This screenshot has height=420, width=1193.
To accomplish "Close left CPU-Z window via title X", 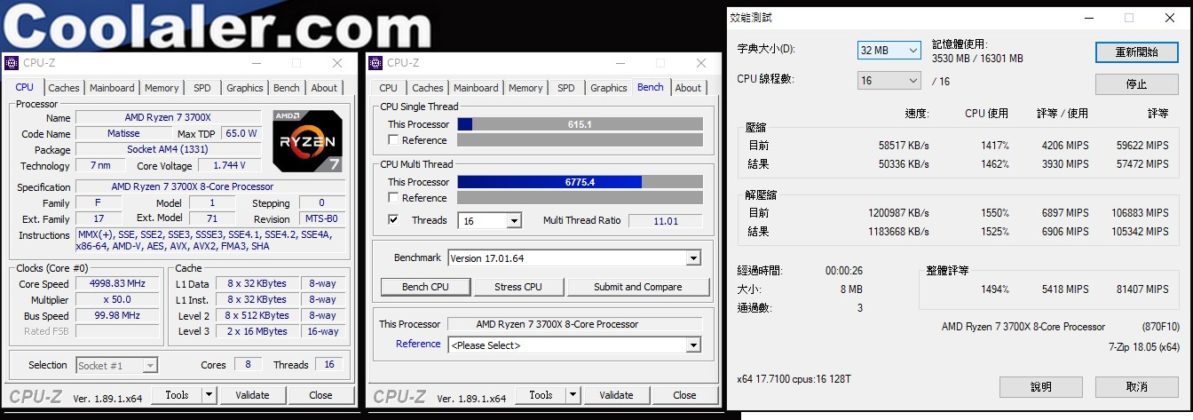I will pyautogui.click(x=337, y=62).
